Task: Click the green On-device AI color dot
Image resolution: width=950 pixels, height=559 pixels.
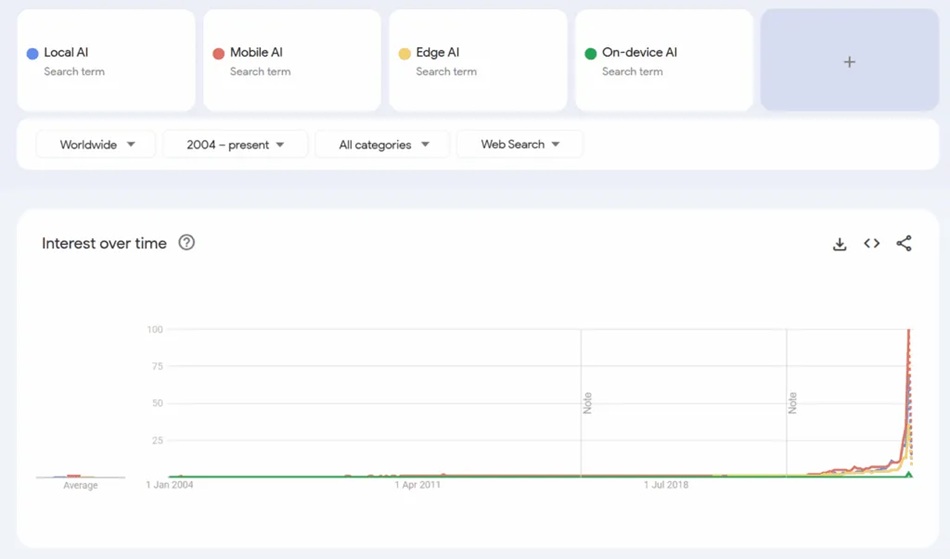Action: [591, 53]
